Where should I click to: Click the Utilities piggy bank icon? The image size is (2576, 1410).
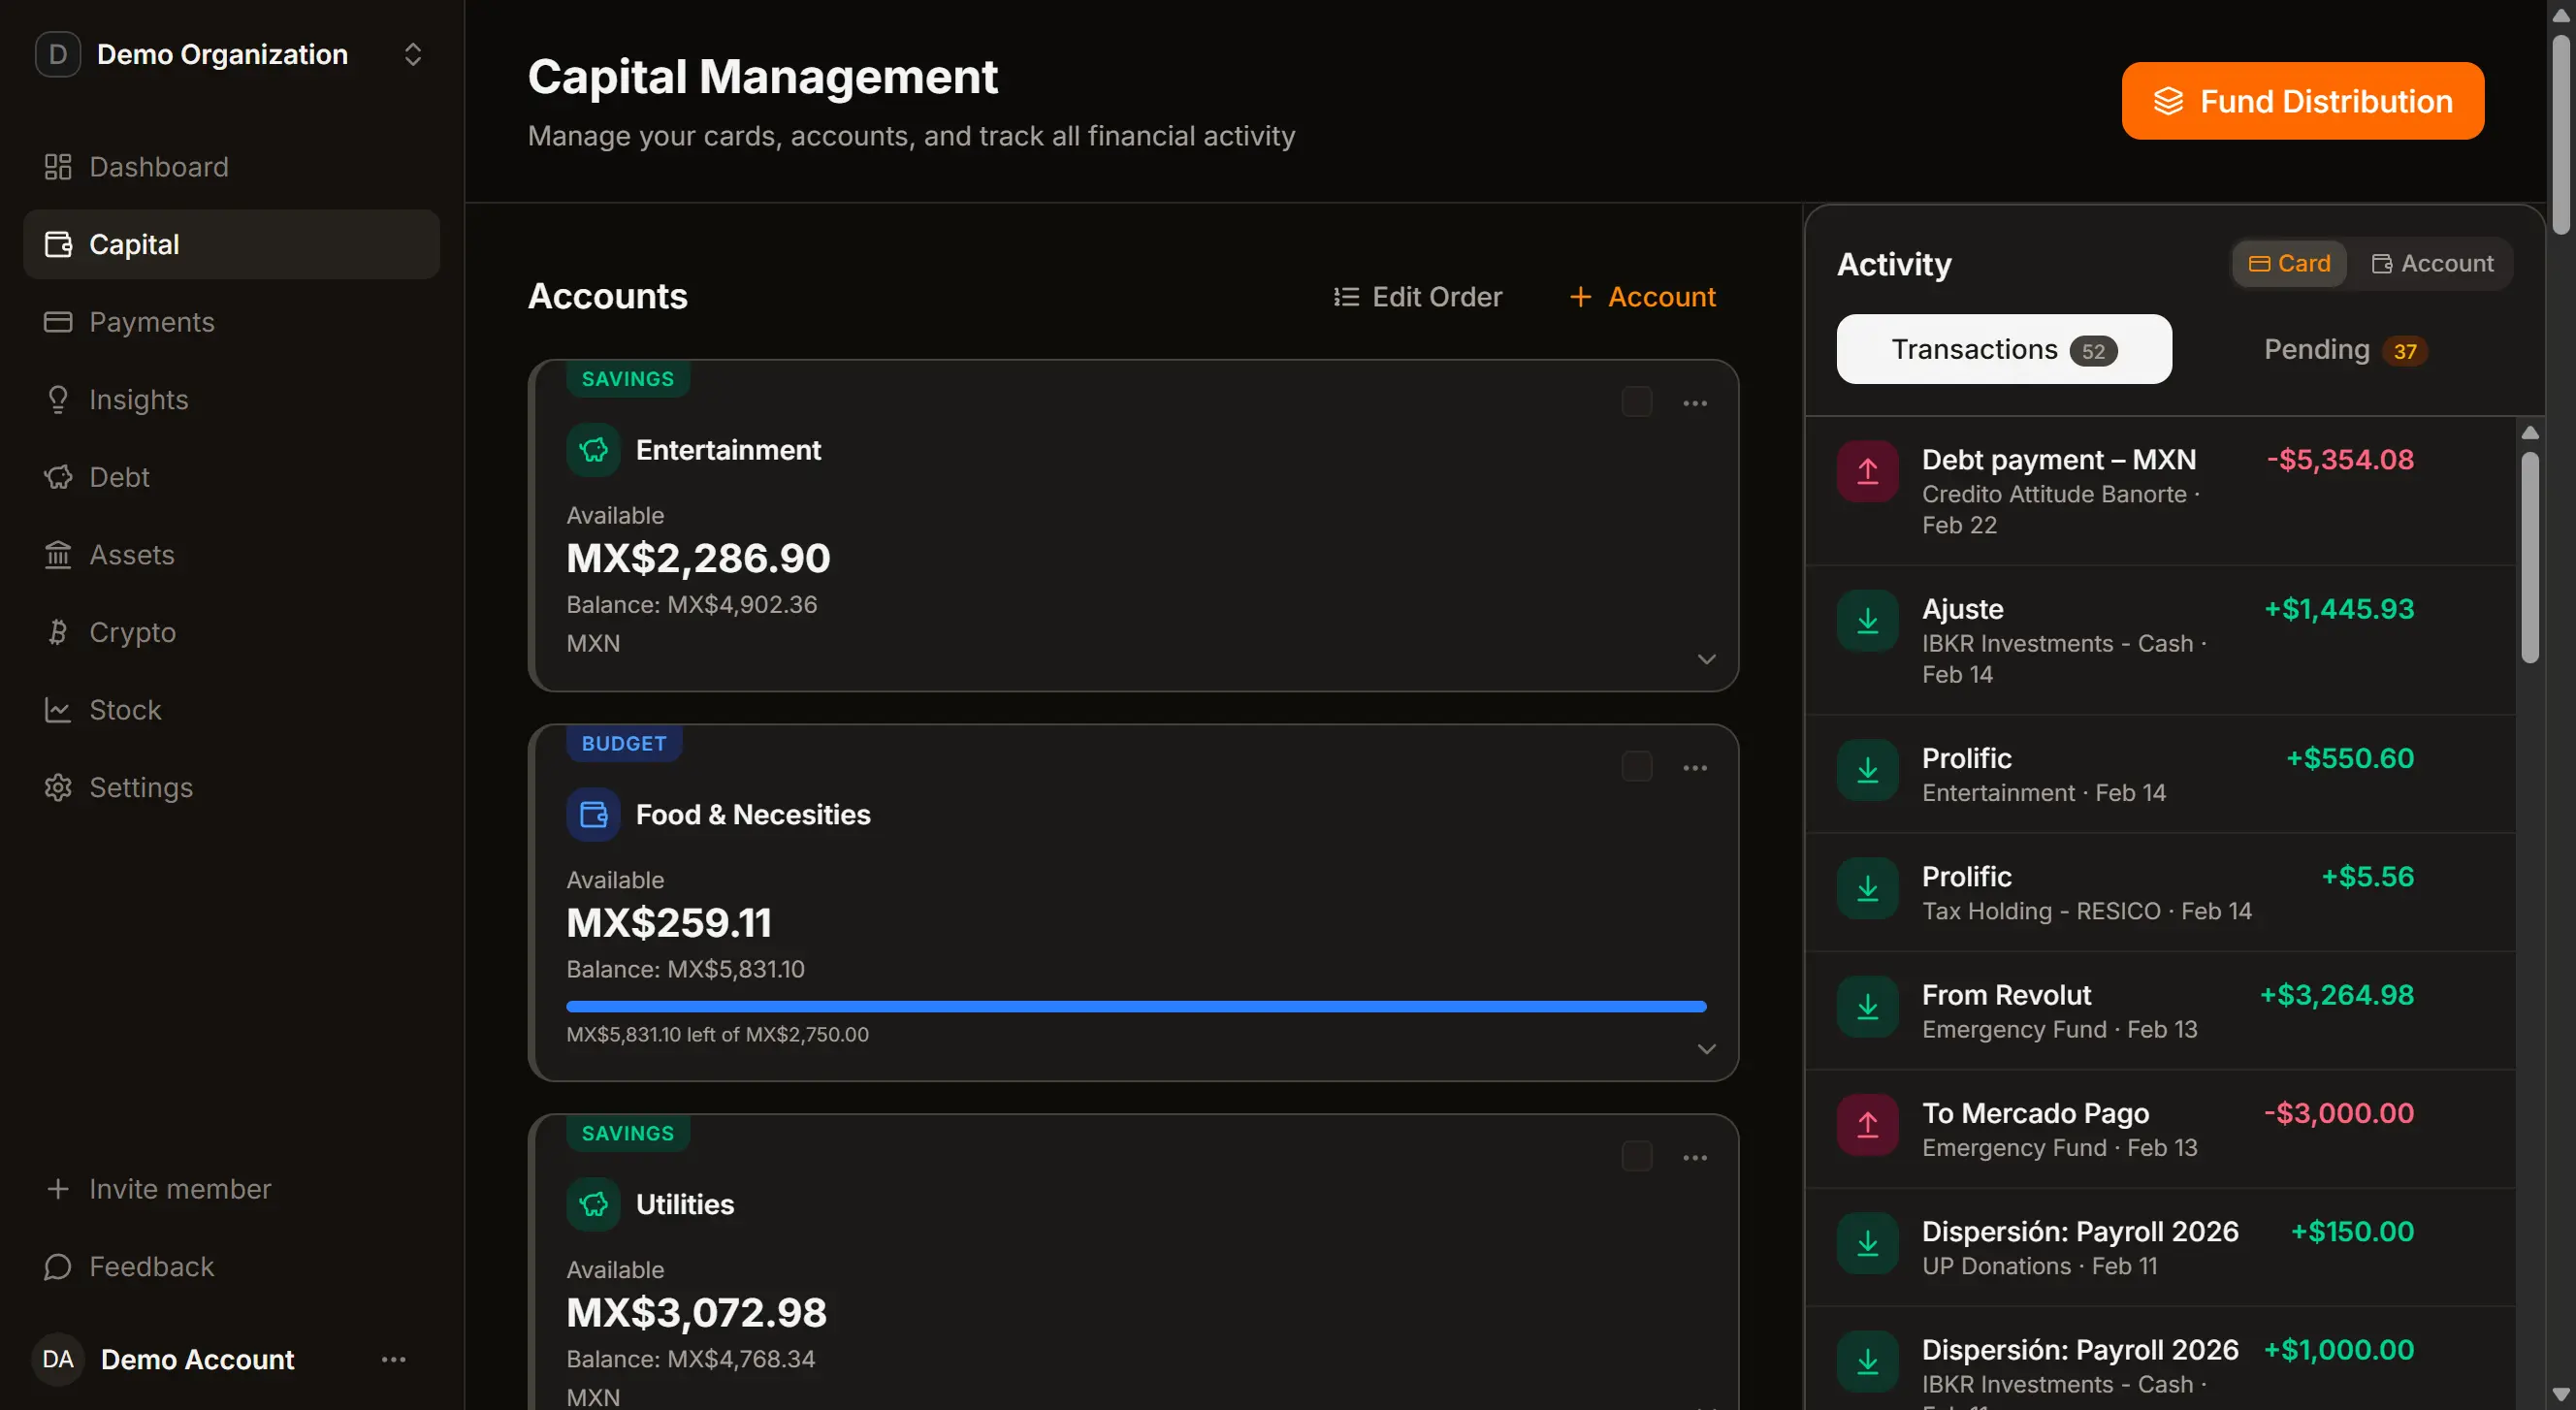(594, 1204)
